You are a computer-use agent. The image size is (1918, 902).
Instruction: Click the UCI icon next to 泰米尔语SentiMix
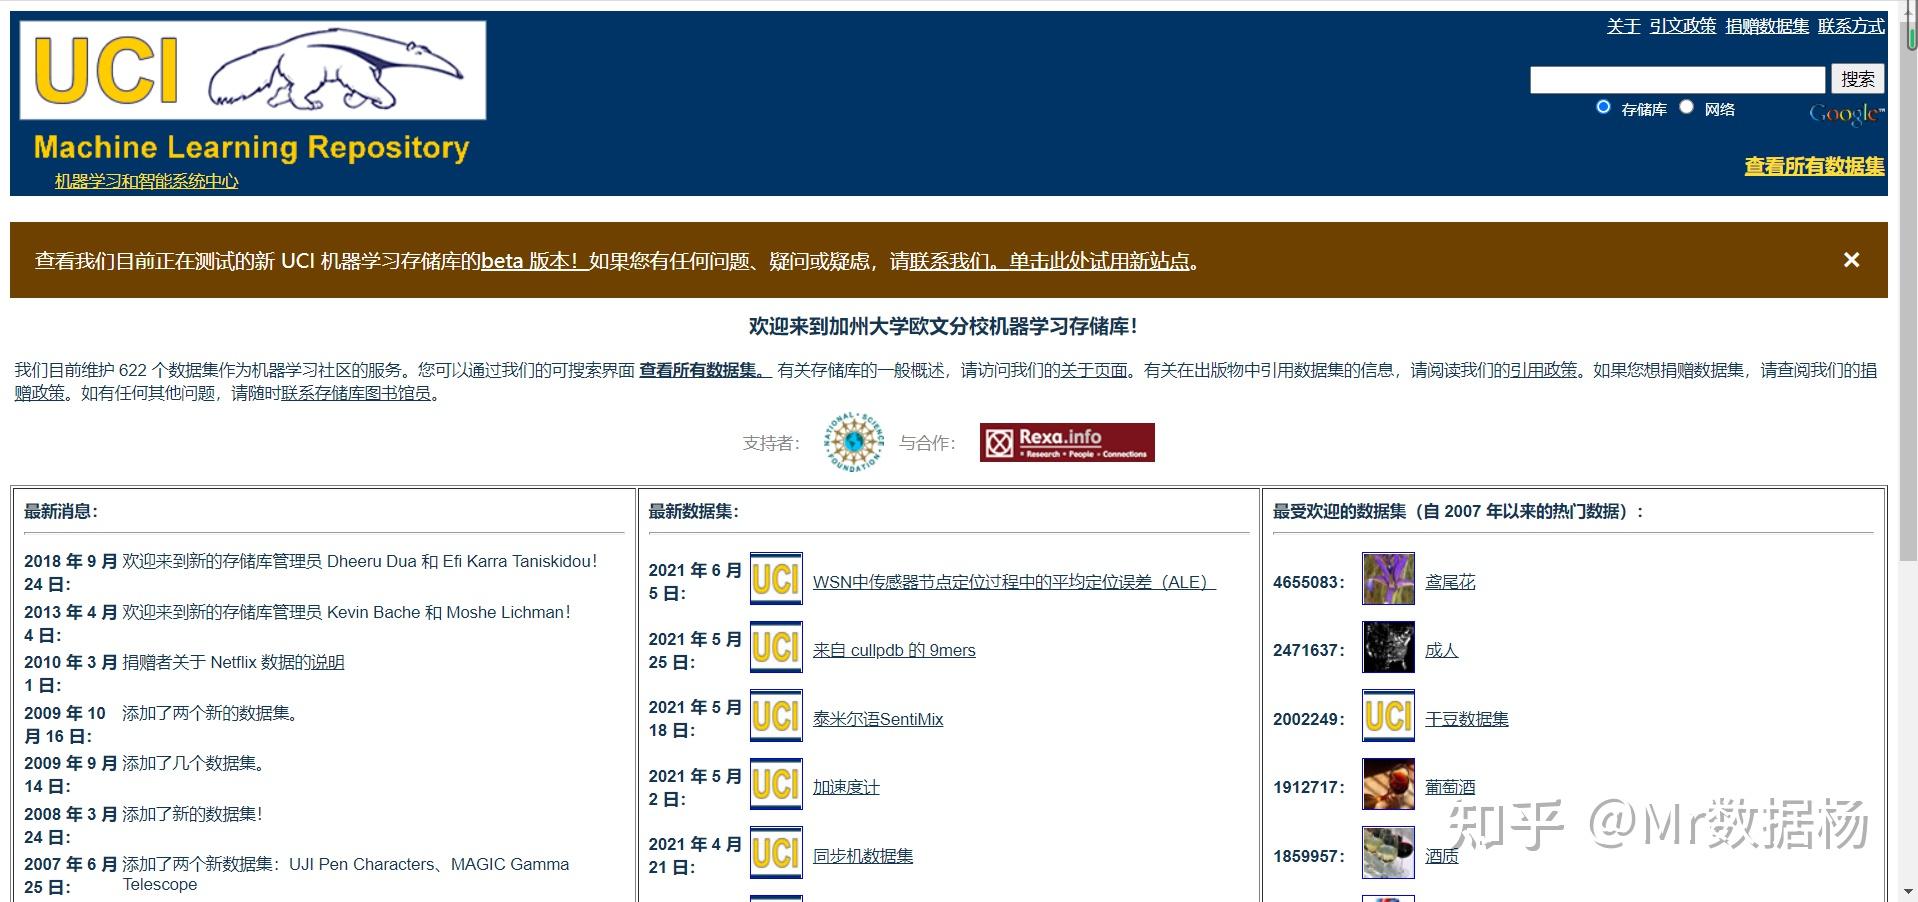coord(776,716)
